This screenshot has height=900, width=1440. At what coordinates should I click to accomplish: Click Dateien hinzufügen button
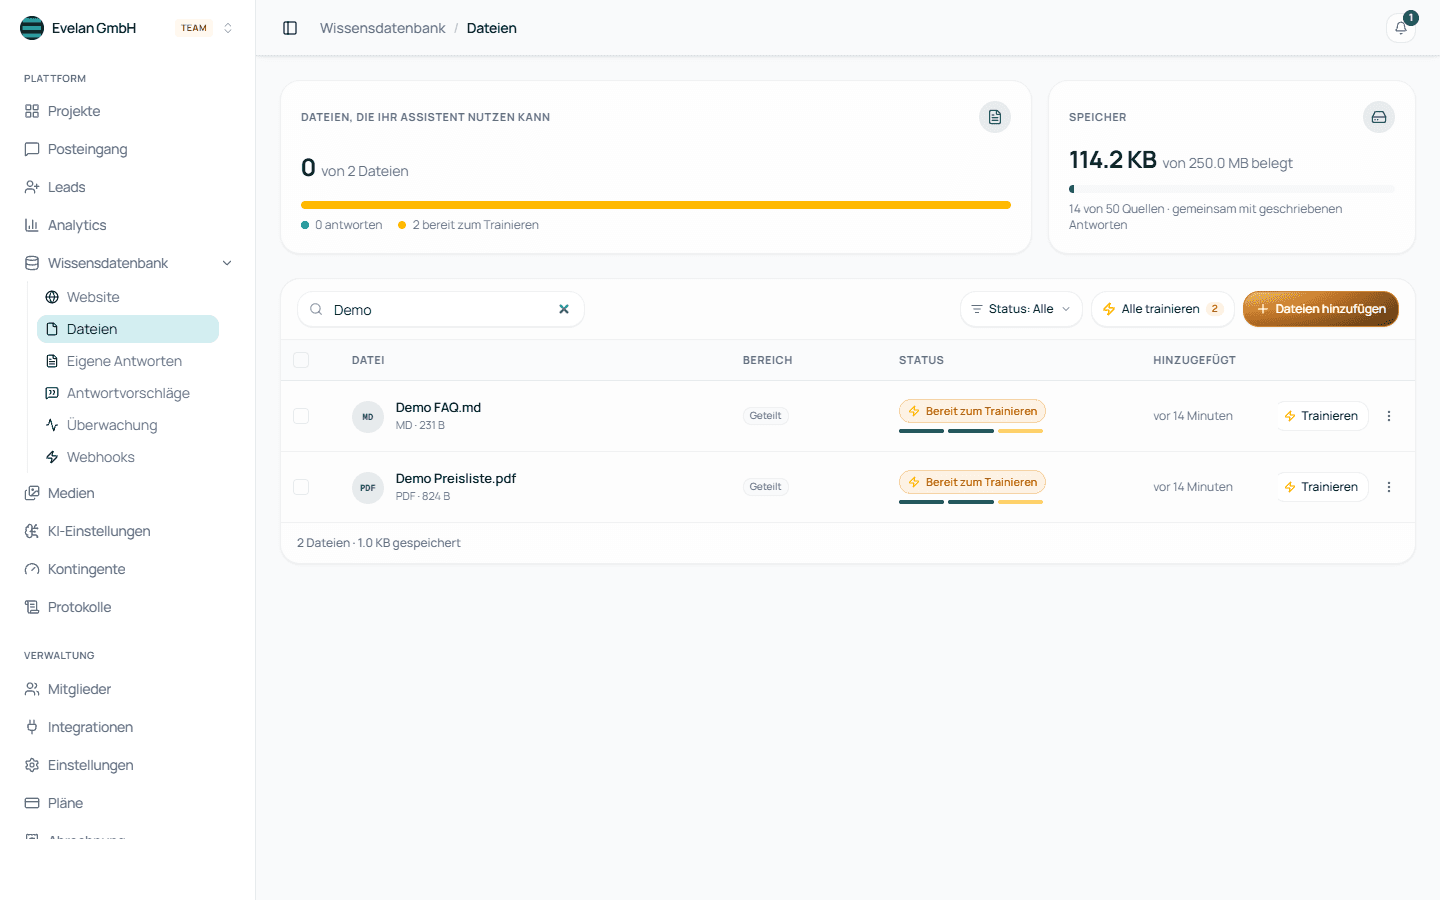pyautogui.click(x=1320, y=309)
